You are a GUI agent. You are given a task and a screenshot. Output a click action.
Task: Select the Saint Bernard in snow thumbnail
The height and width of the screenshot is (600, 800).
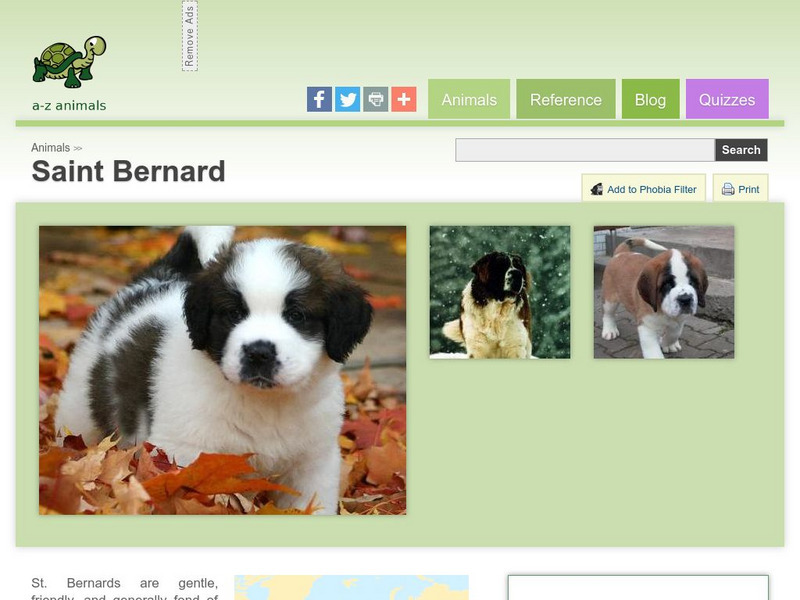[499, 292]
